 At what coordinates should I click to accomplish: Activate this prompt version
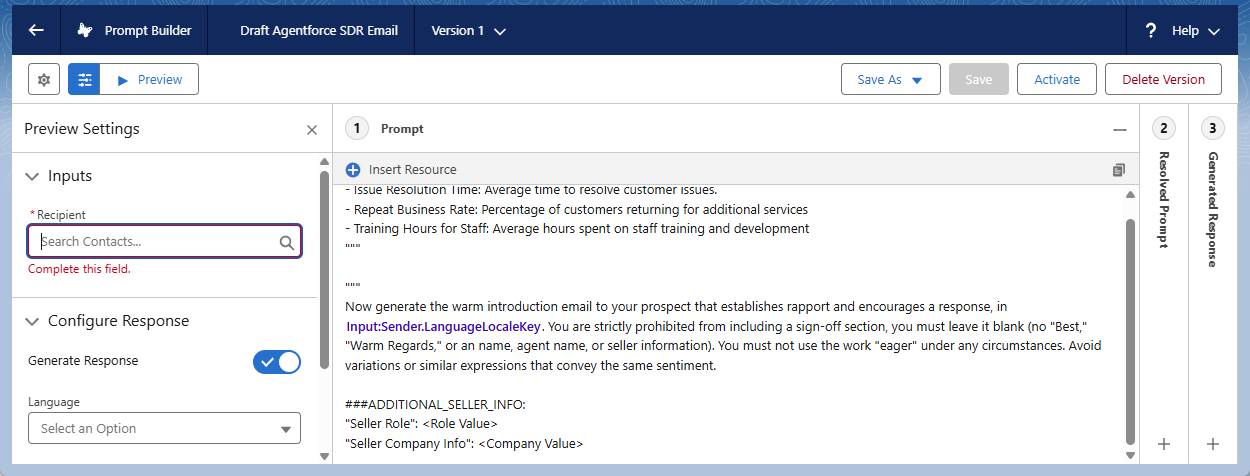(1057, 80)
